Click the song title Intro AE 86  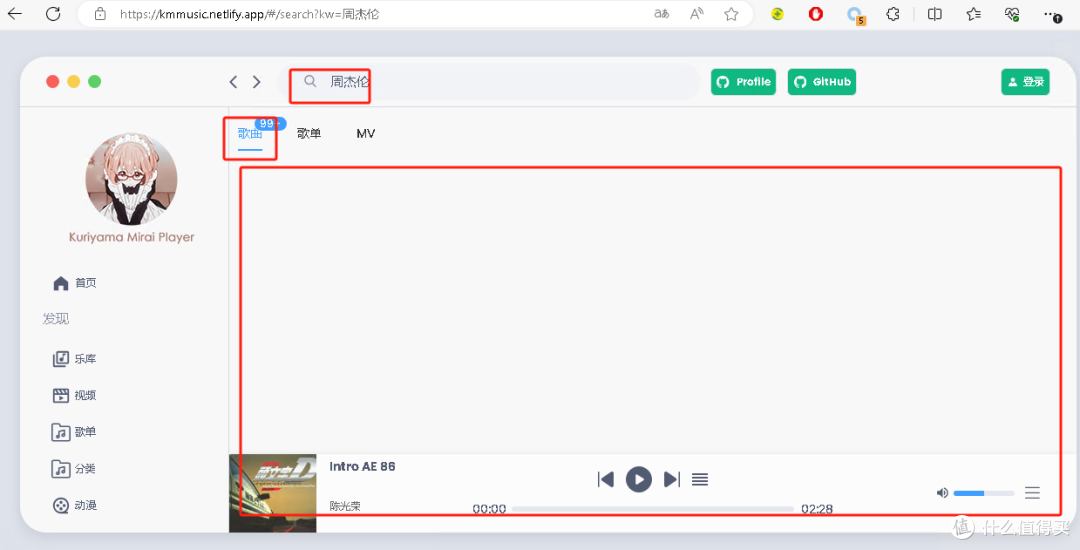coord(362,467)
